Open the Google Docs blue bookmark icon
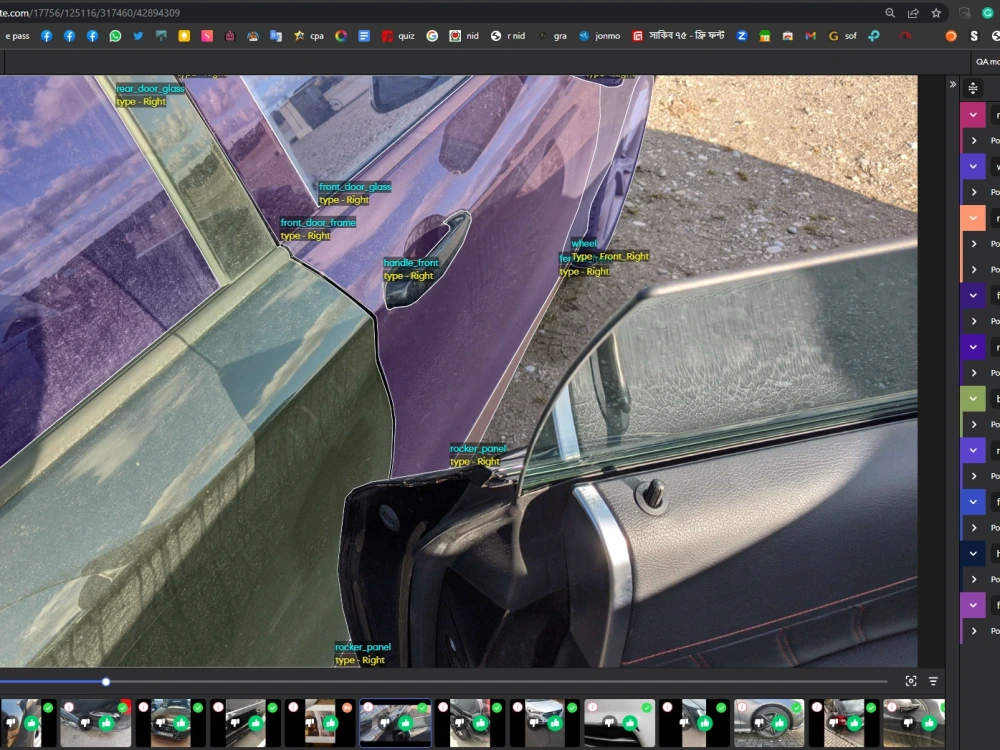Screen dimensions: 1000x750 point(364,36)
